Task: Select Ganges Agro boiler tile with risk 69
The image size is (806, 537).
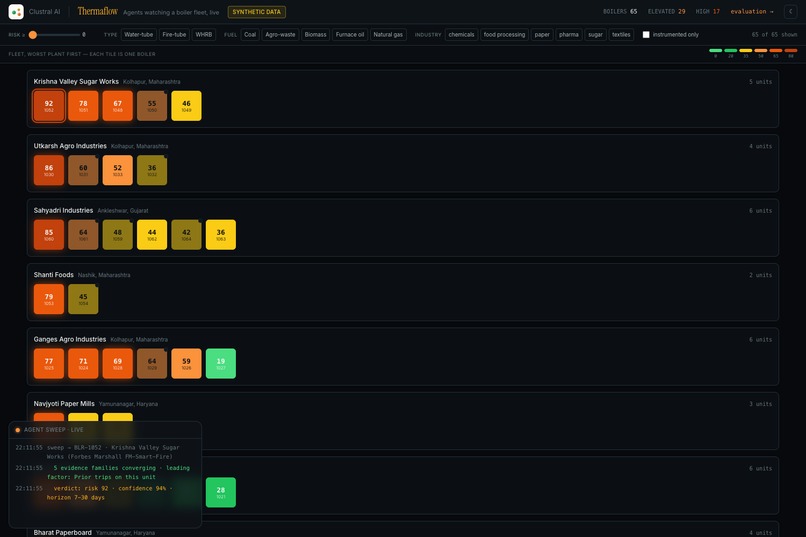Action: click(118, 364)
